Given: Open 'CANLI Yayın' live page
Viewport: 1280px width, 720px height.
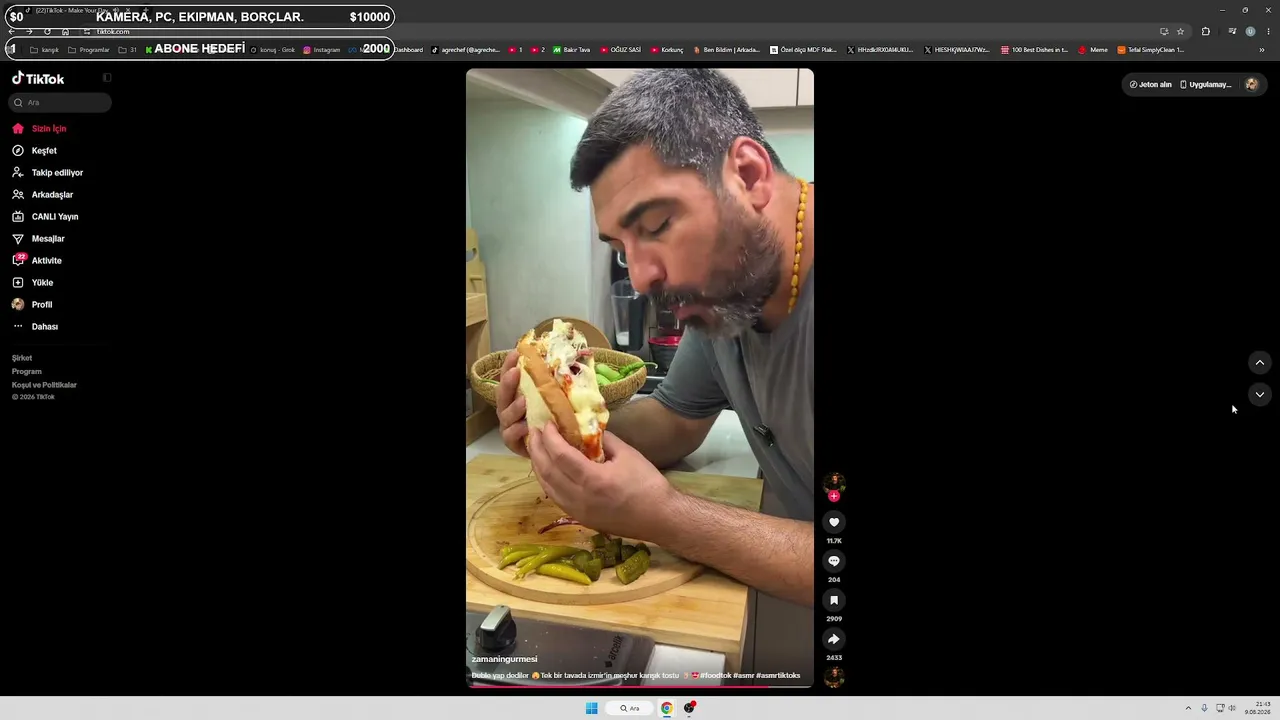Looking at the screenshot, I should coord(45,217).
